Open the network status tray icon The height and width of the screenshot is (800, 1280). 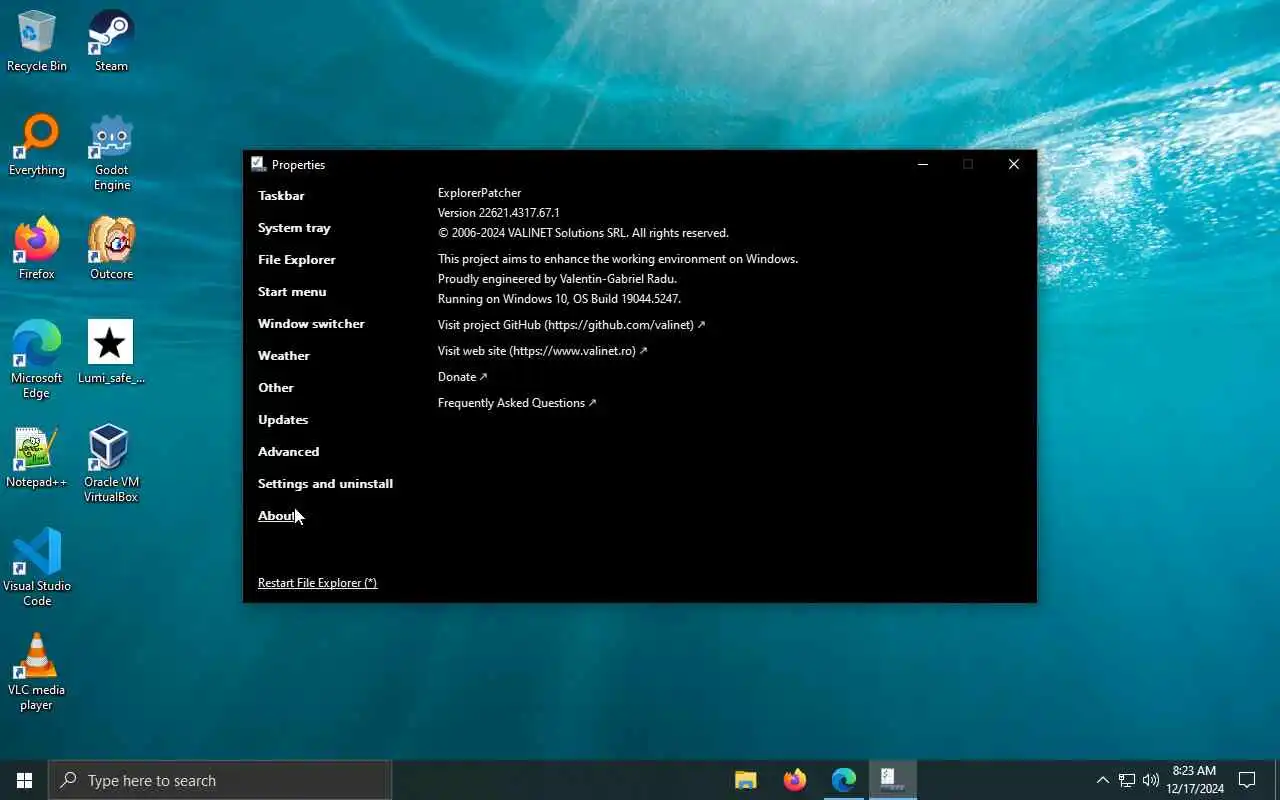[1126, 780]
